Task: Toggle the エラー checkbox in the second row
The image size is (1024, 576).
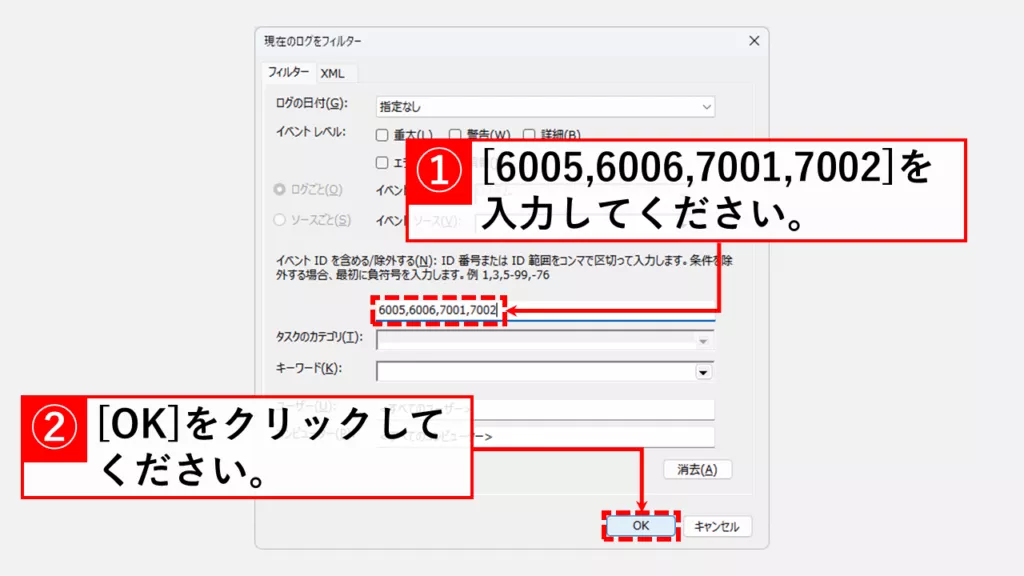Action: pyautogui.click(x=382, y=162)
